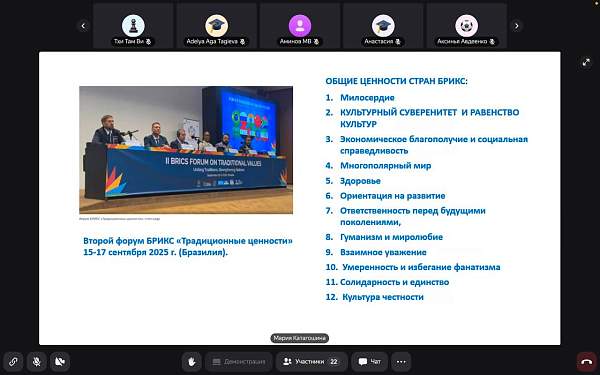
Task: Open the Чат chat panel
Action: pyautogui.click(x=370, y=362)
